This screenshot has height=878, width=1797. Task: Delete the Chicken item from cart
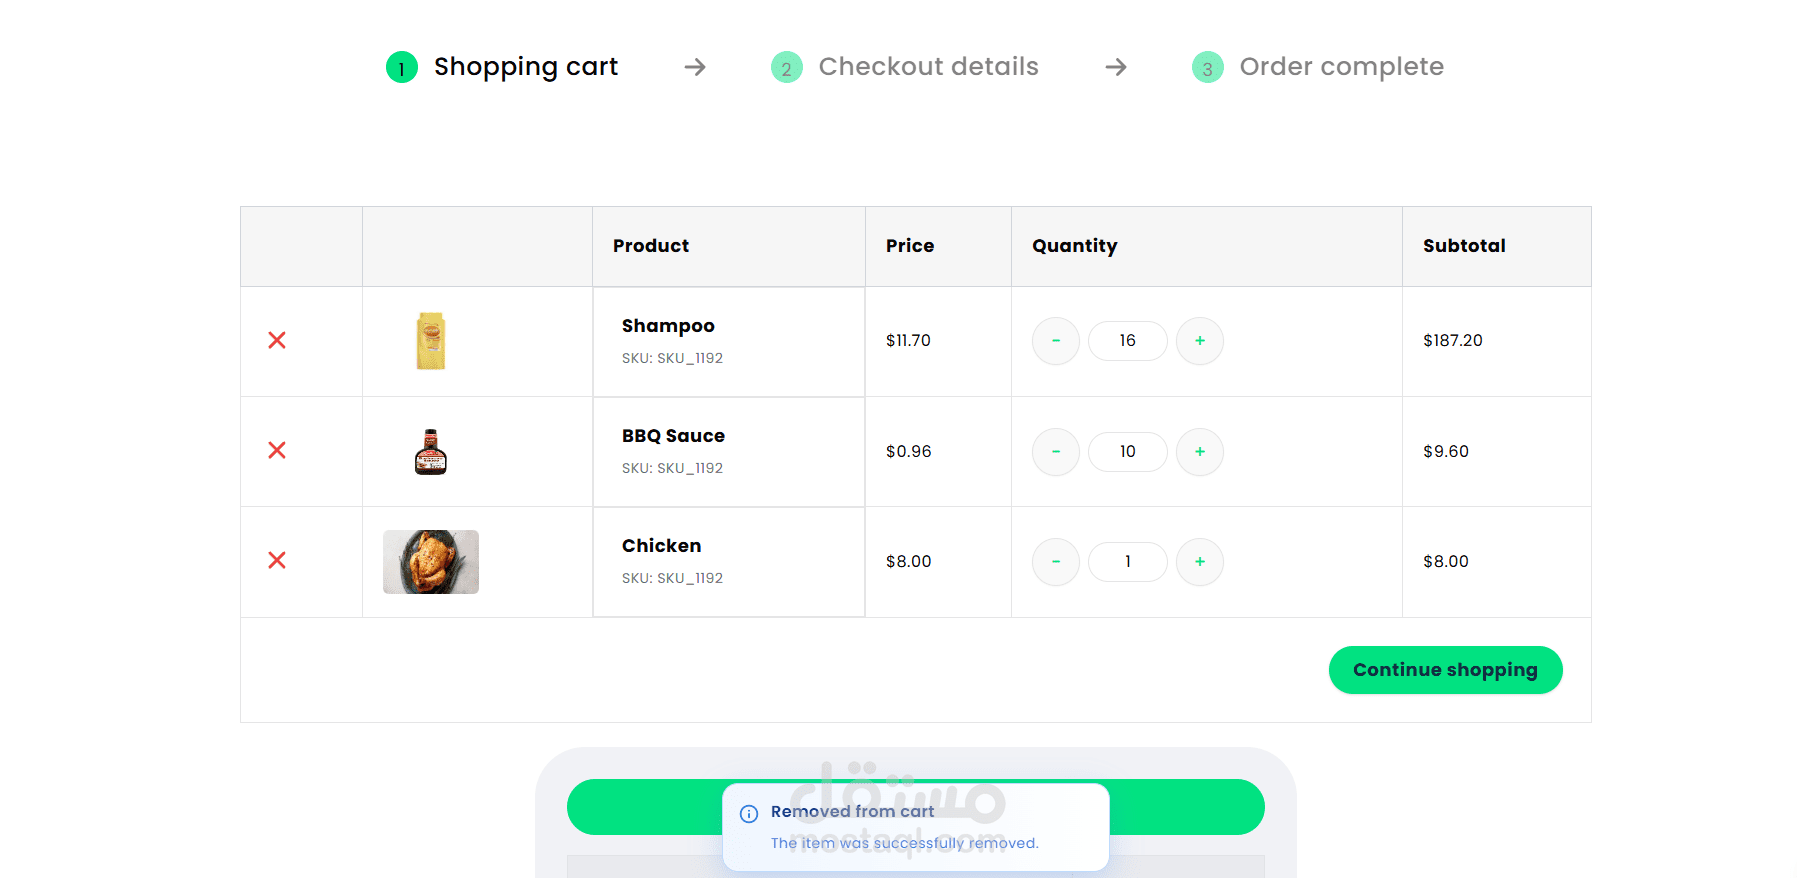click(277, 561)
